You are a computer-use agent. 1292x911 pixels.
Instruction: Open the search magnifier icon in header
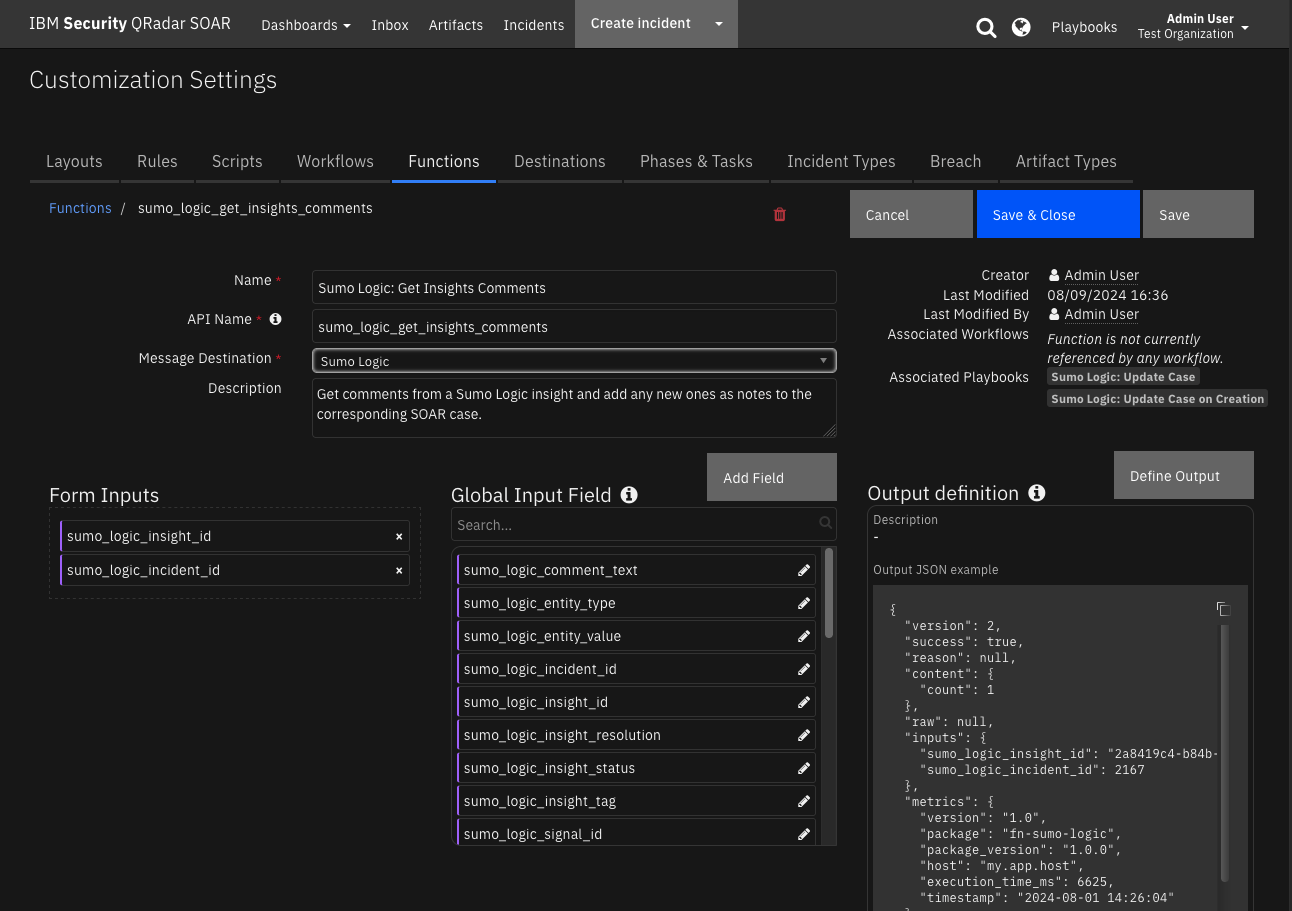[x=986, y=28]
